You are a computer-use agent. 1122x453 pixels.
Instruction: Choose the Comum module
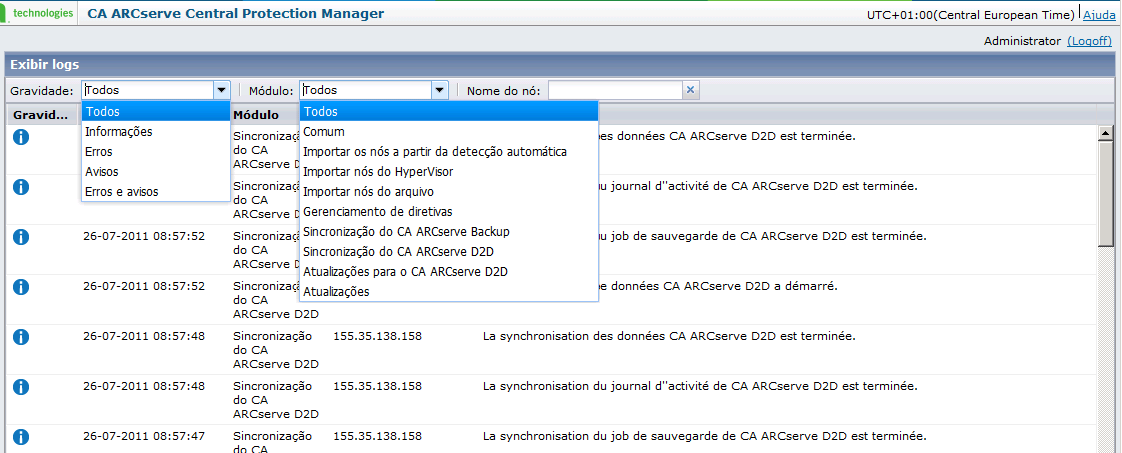coord(449,132)
